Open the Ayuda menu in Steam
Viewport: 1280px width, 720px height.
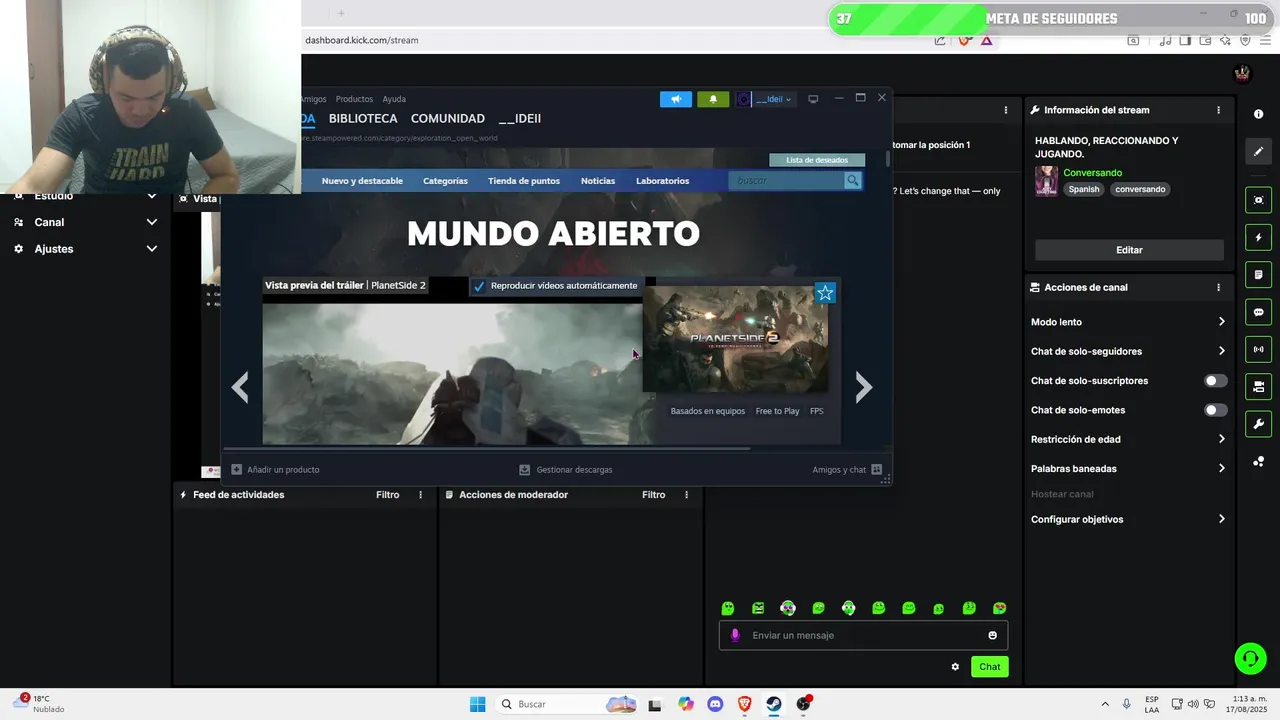[x=394, y=99]
